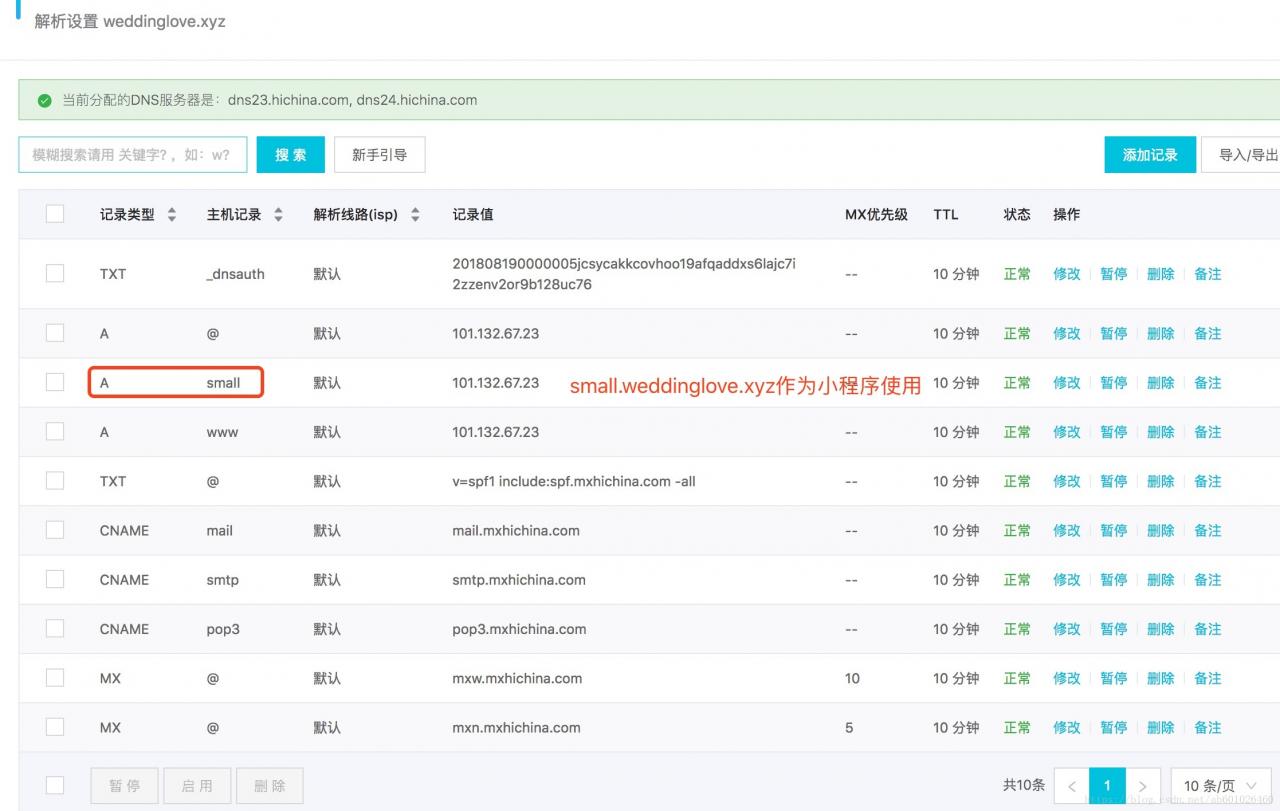The width and height of the screenshot is (1280, 811).
Task: Click the 记录值 column header
Action: (x=473, y=215)
